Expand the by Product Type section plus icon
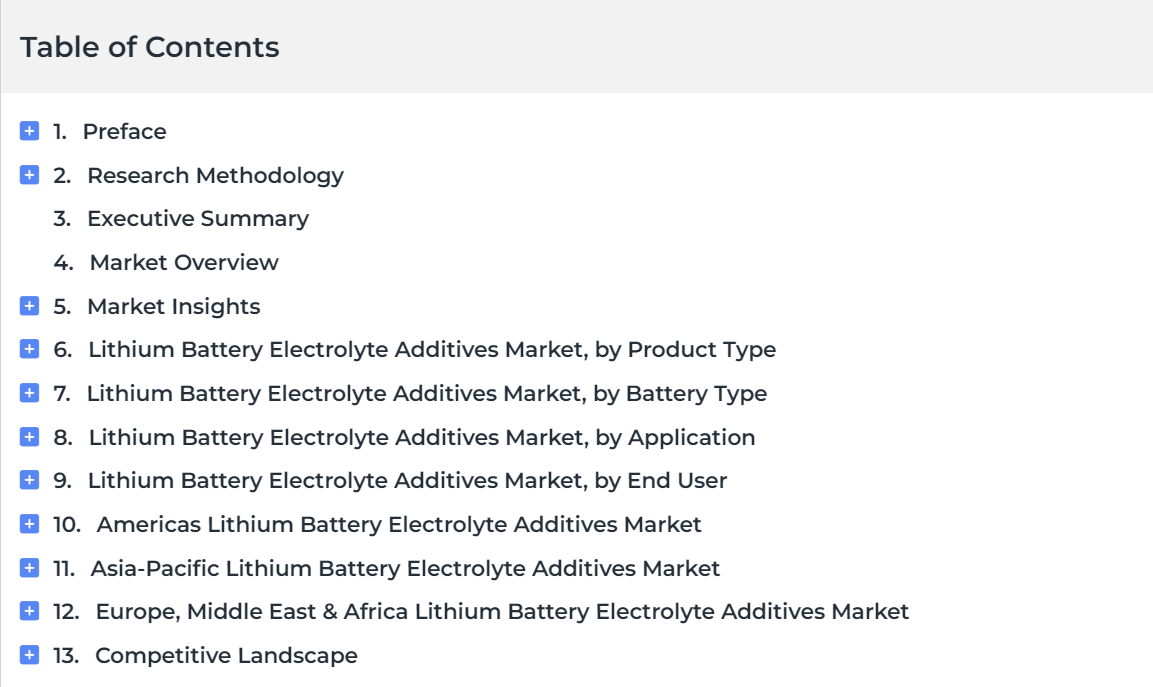This screenshot has width=1153, height=687. click(x=29, y=349)
